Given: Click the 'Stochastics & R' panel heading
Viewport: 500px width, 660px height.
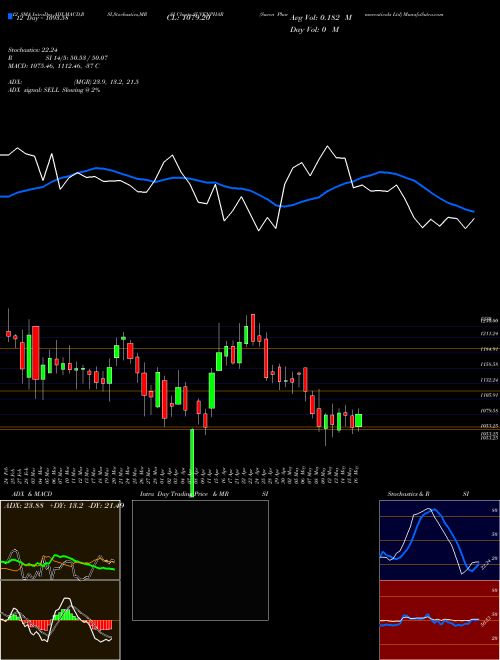Looking at the screenshot, I should pos(409,494).
